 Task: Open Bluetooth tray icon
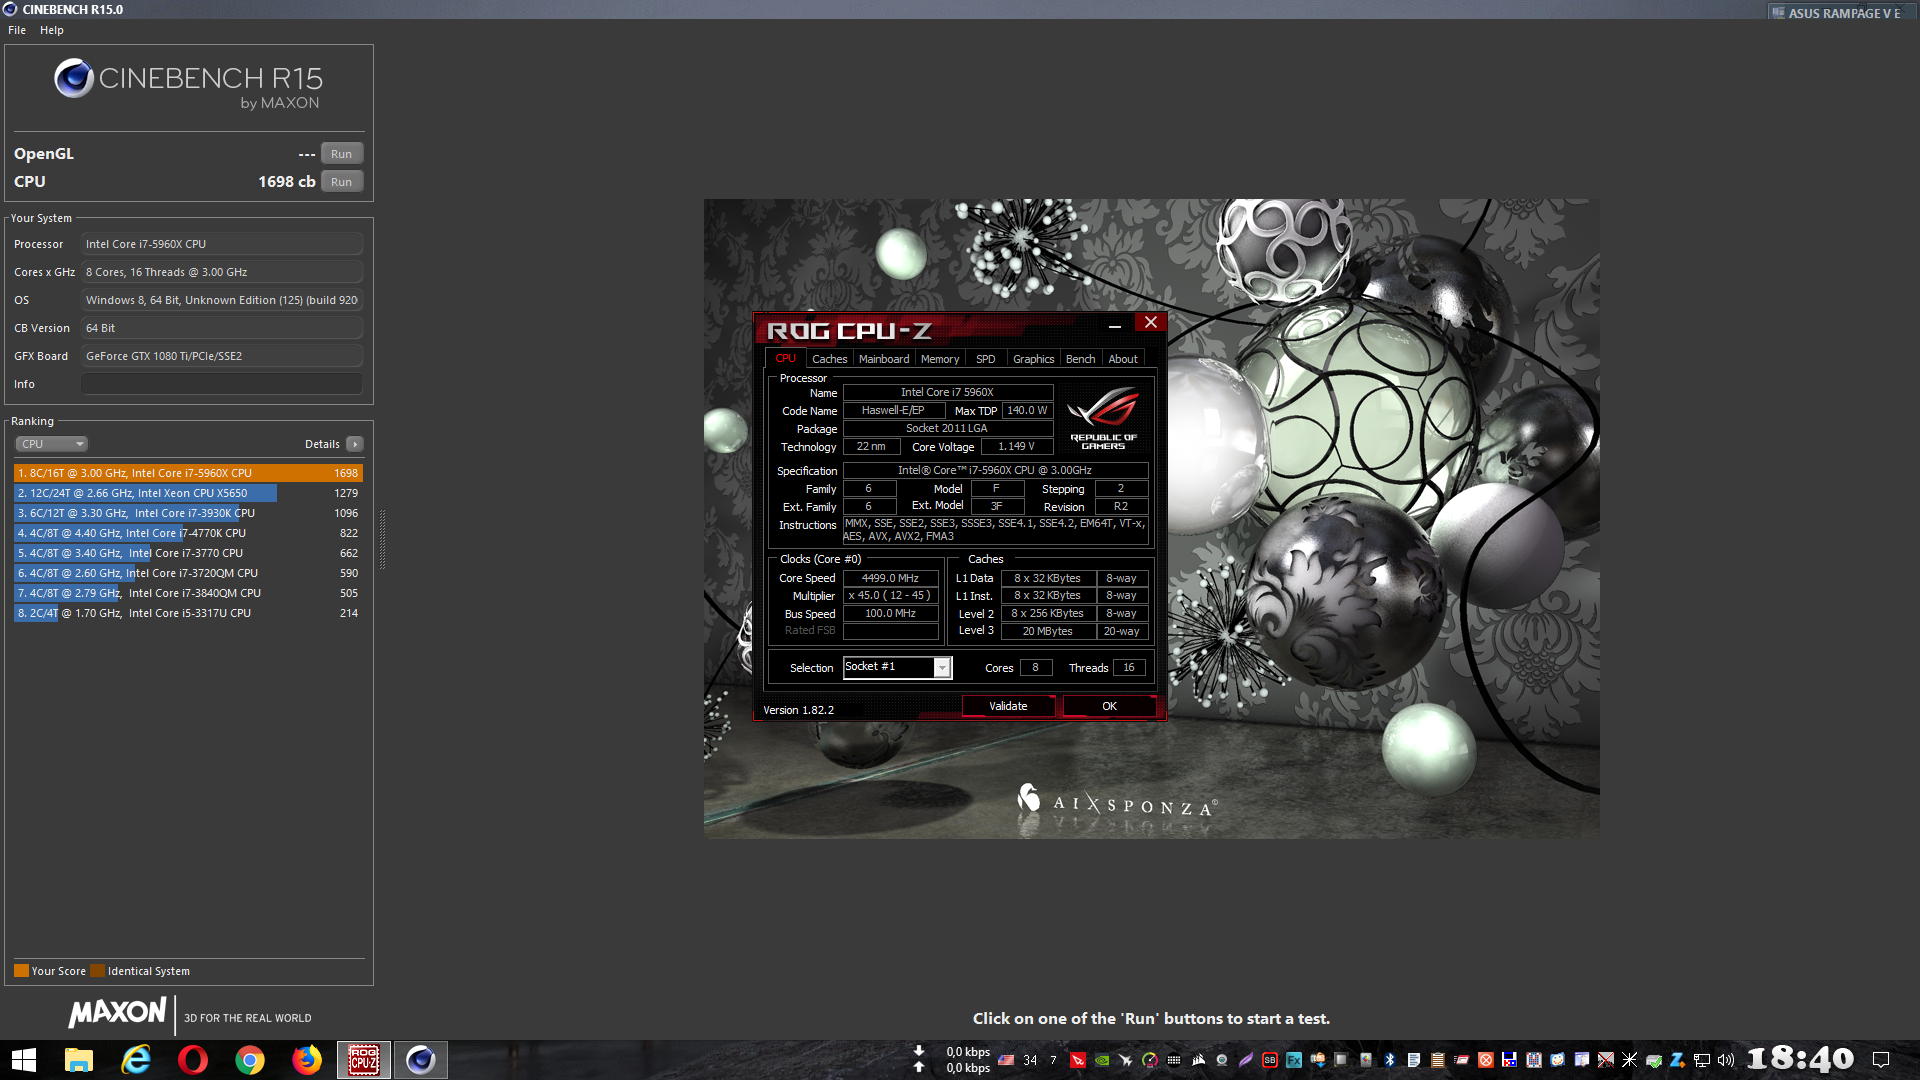pos(1390,1060)
